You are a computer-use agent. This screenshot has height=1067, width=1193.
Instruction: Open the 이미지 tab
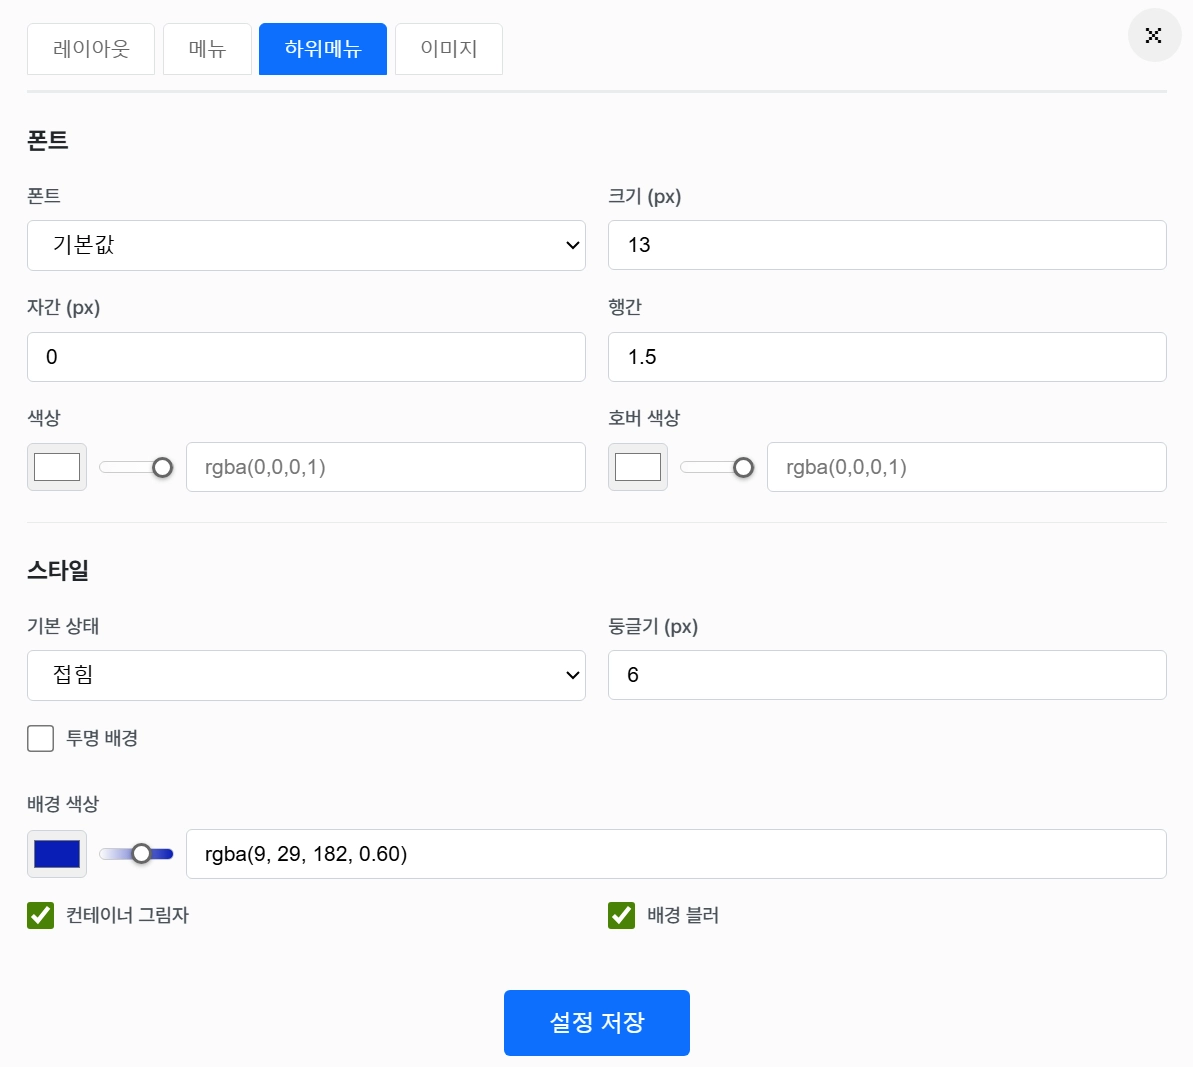[448, 48]
